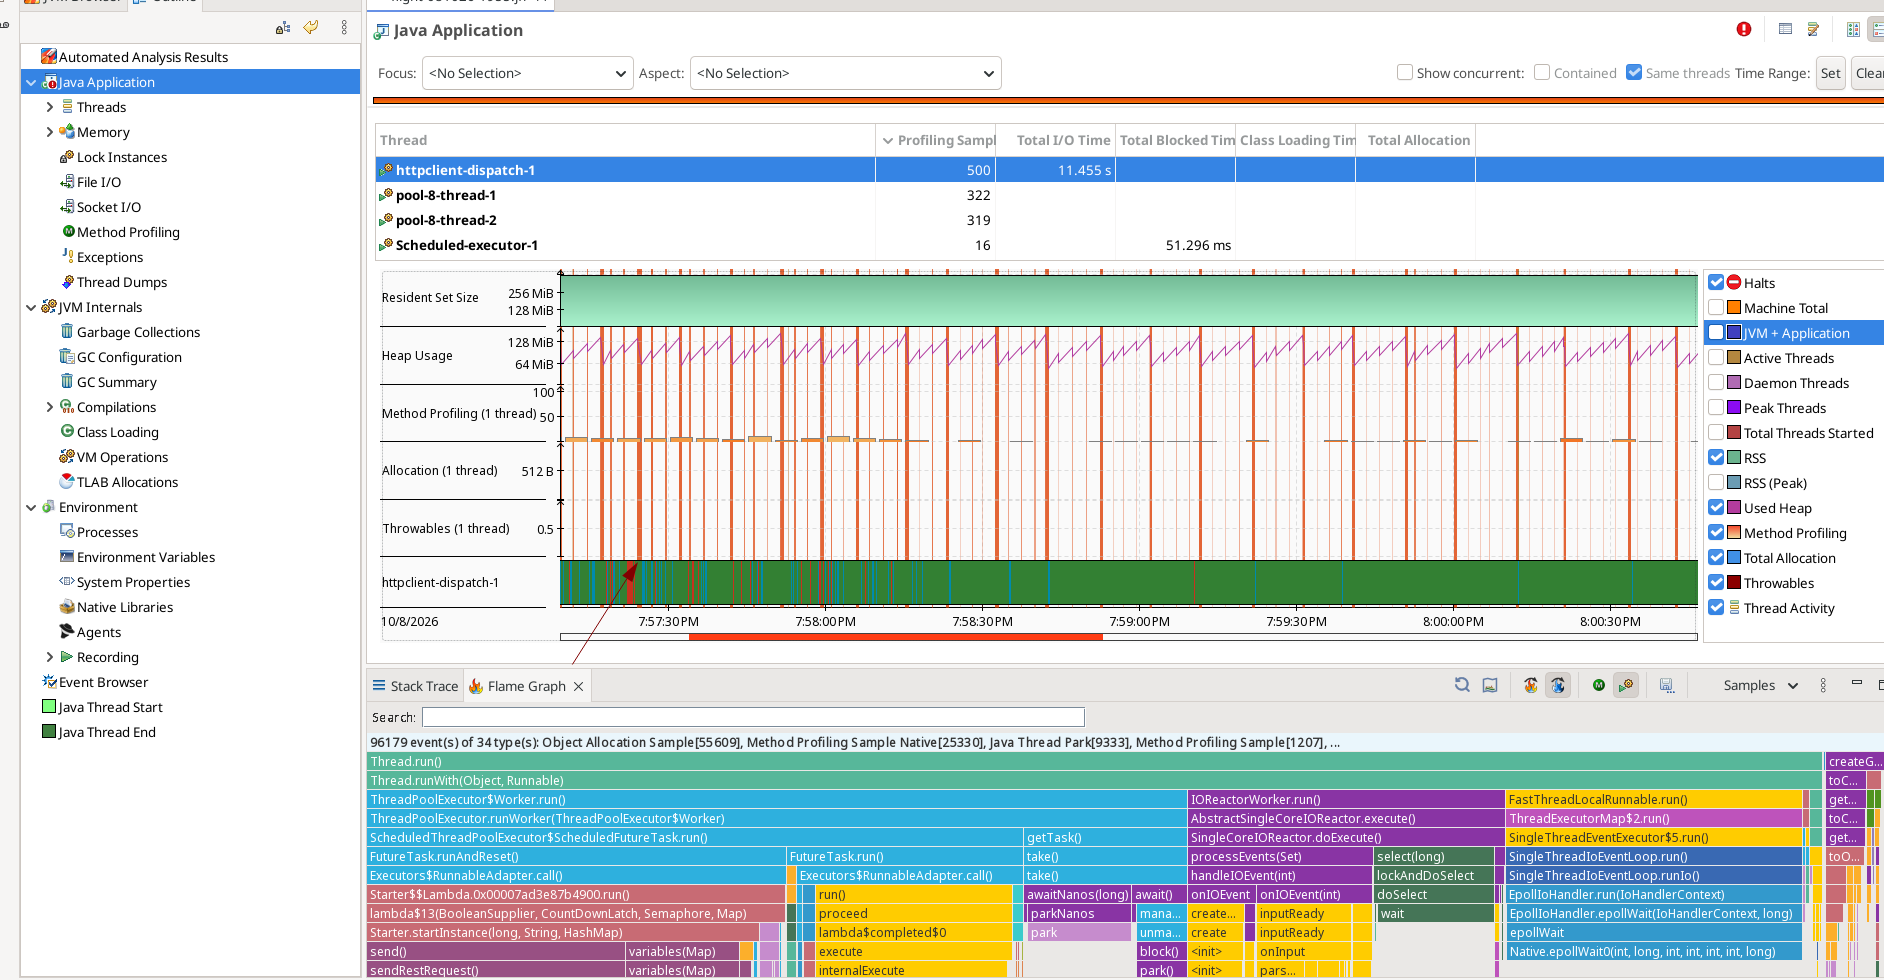1884x980 pixels.
Task: Expand the Threads tree node
Action: coord(50,107)
